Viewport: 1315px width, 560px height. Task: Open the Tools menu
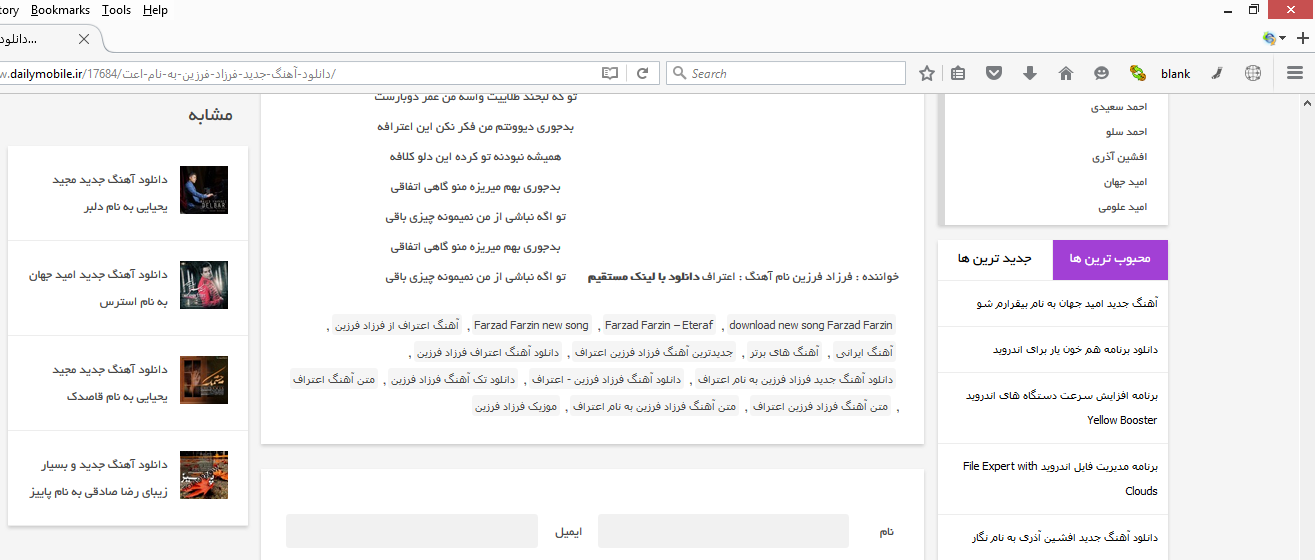[x=116, y=10]
